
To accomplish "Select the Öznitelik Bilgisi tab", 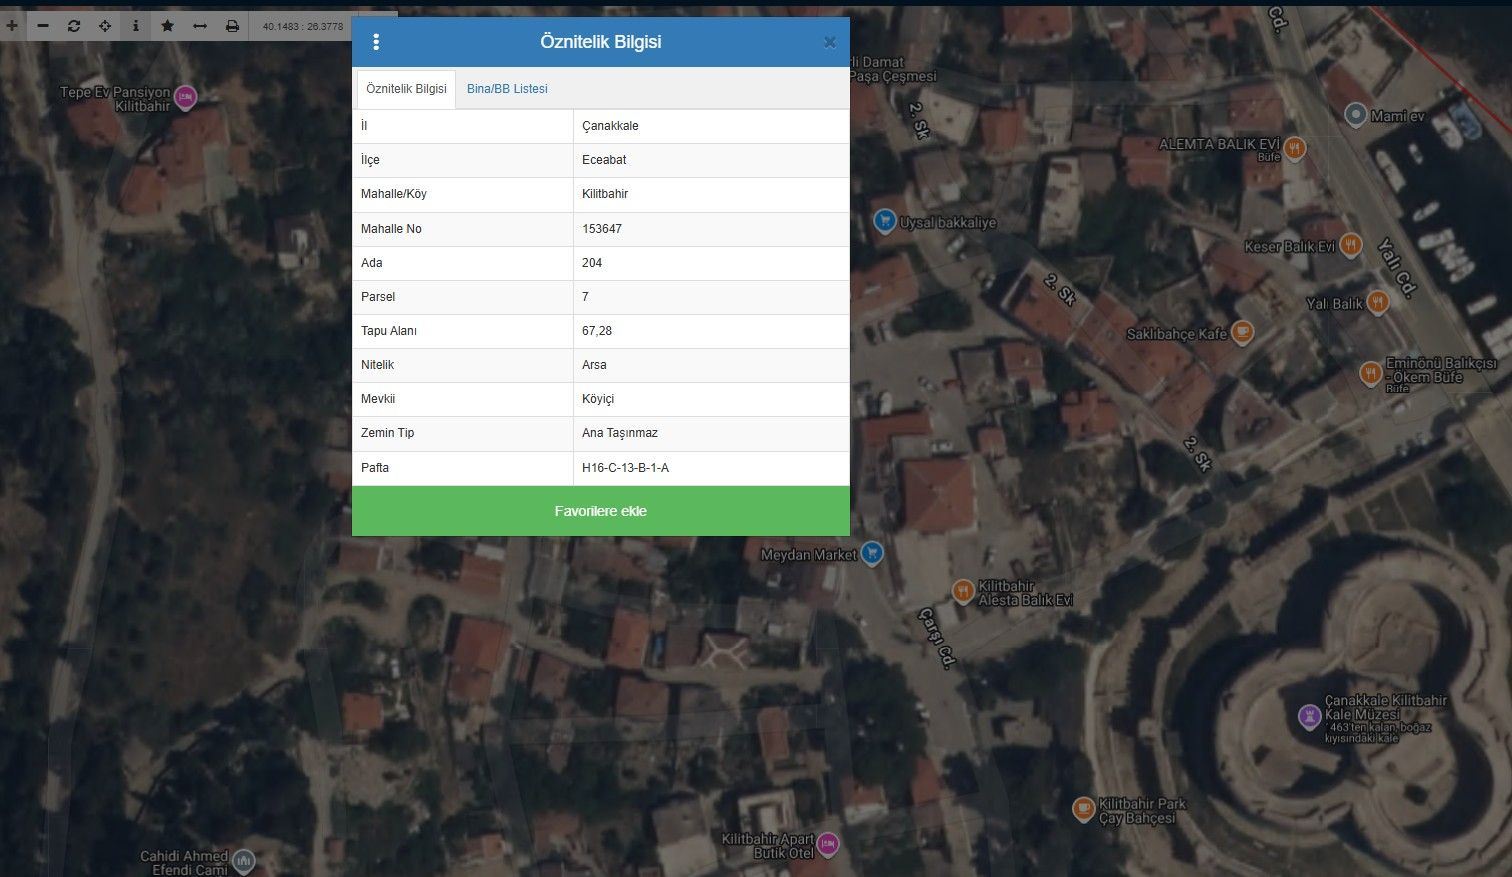I will (x=406, y=89).
